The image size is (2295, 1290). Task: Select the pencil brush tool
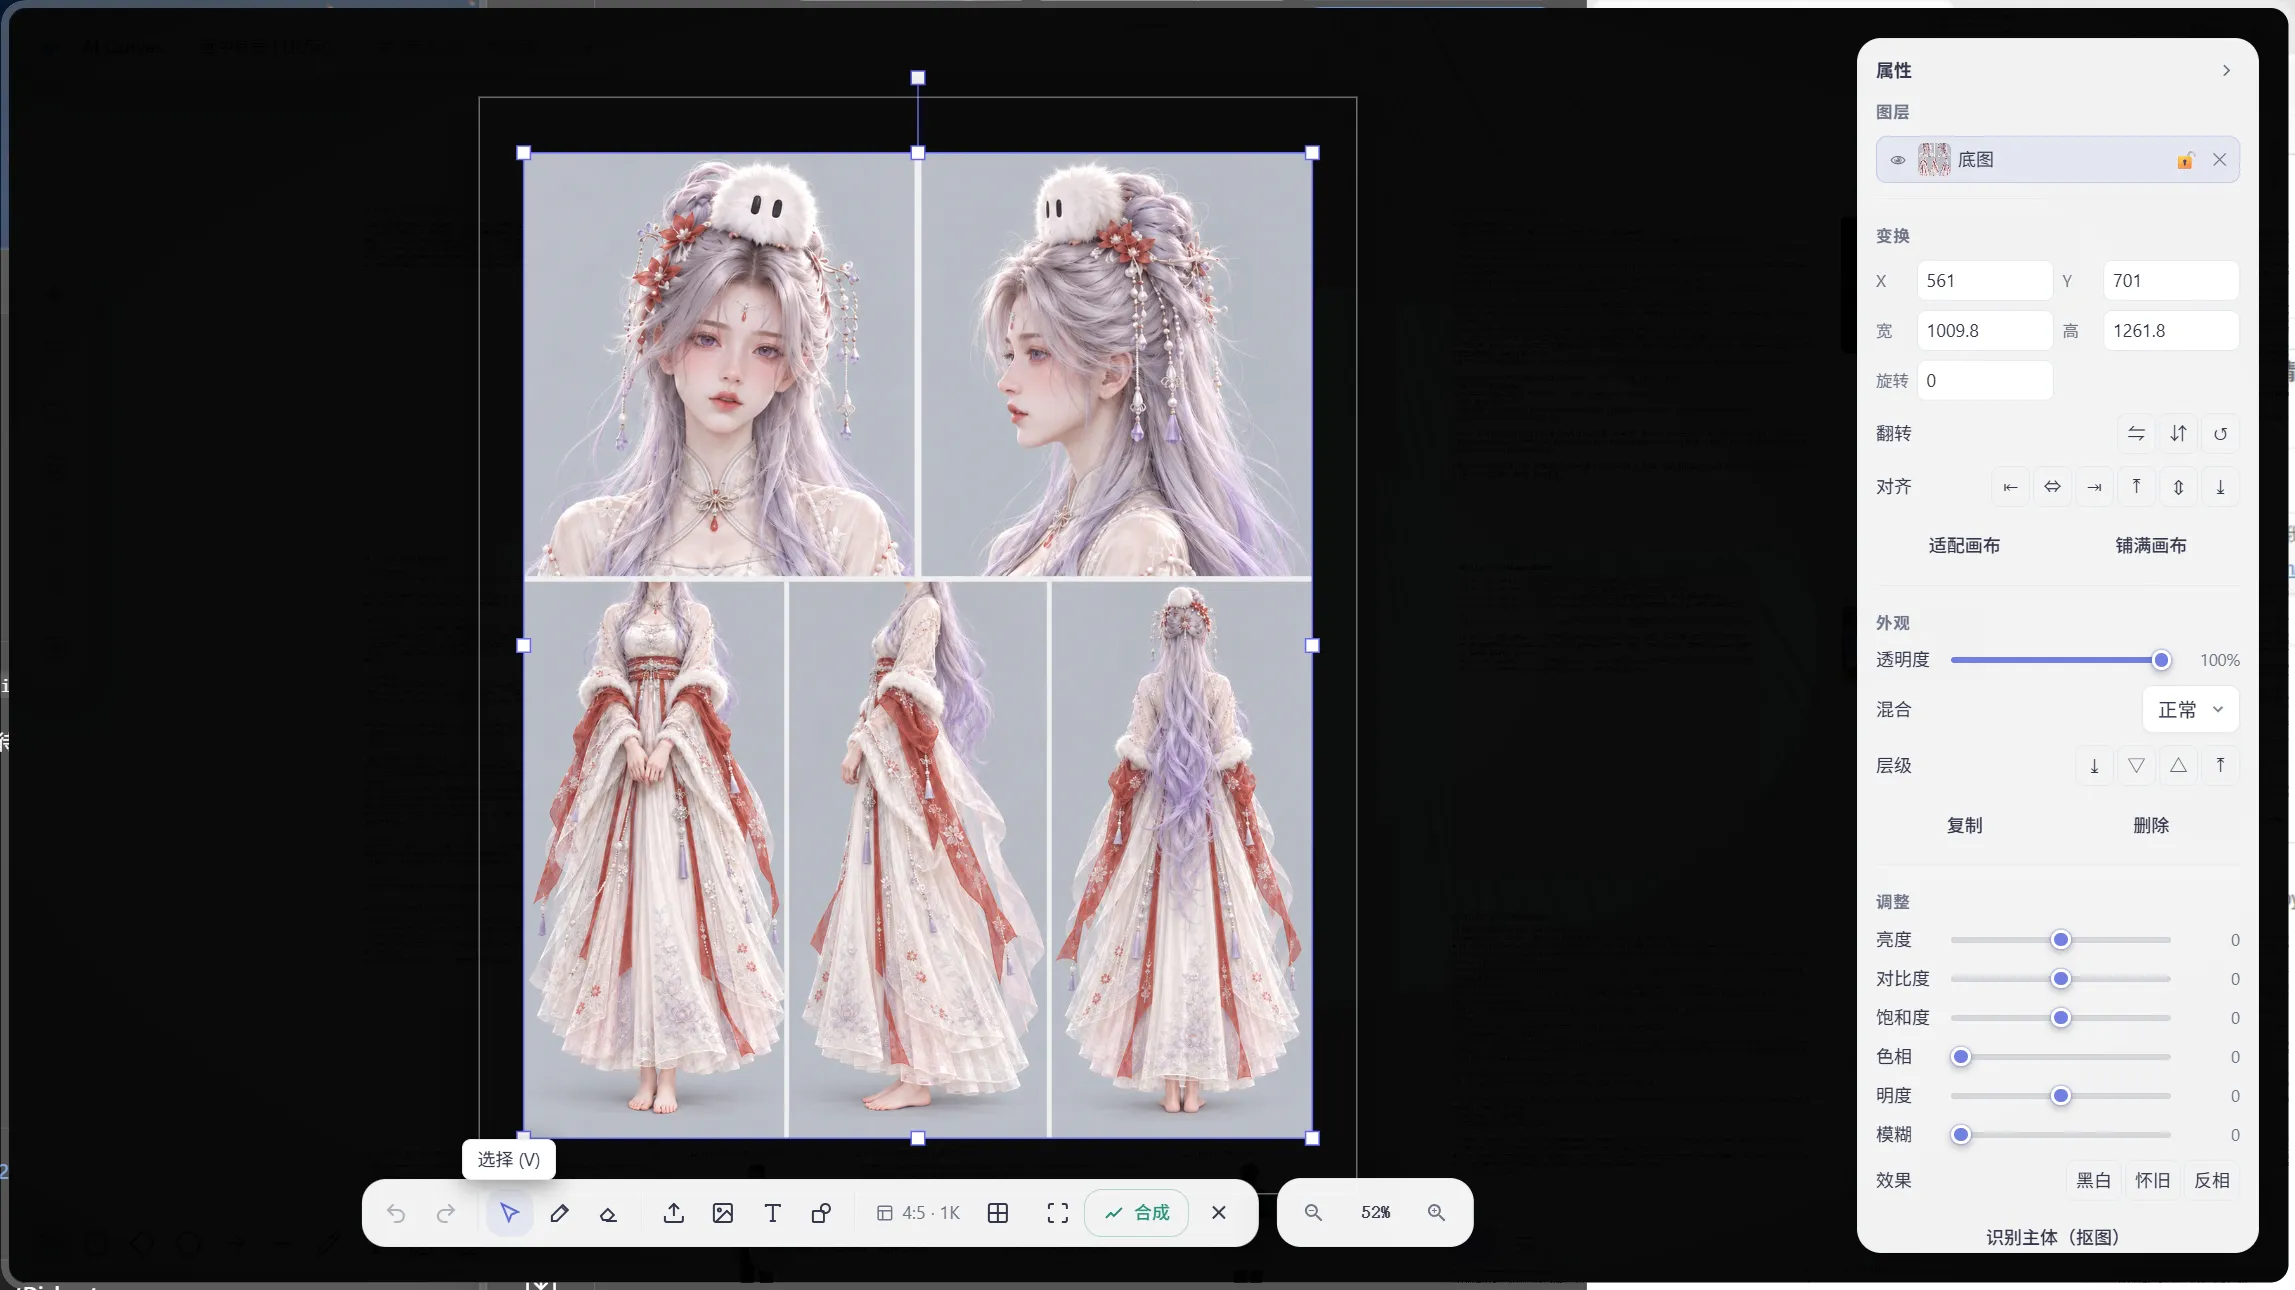[559, 1213]
